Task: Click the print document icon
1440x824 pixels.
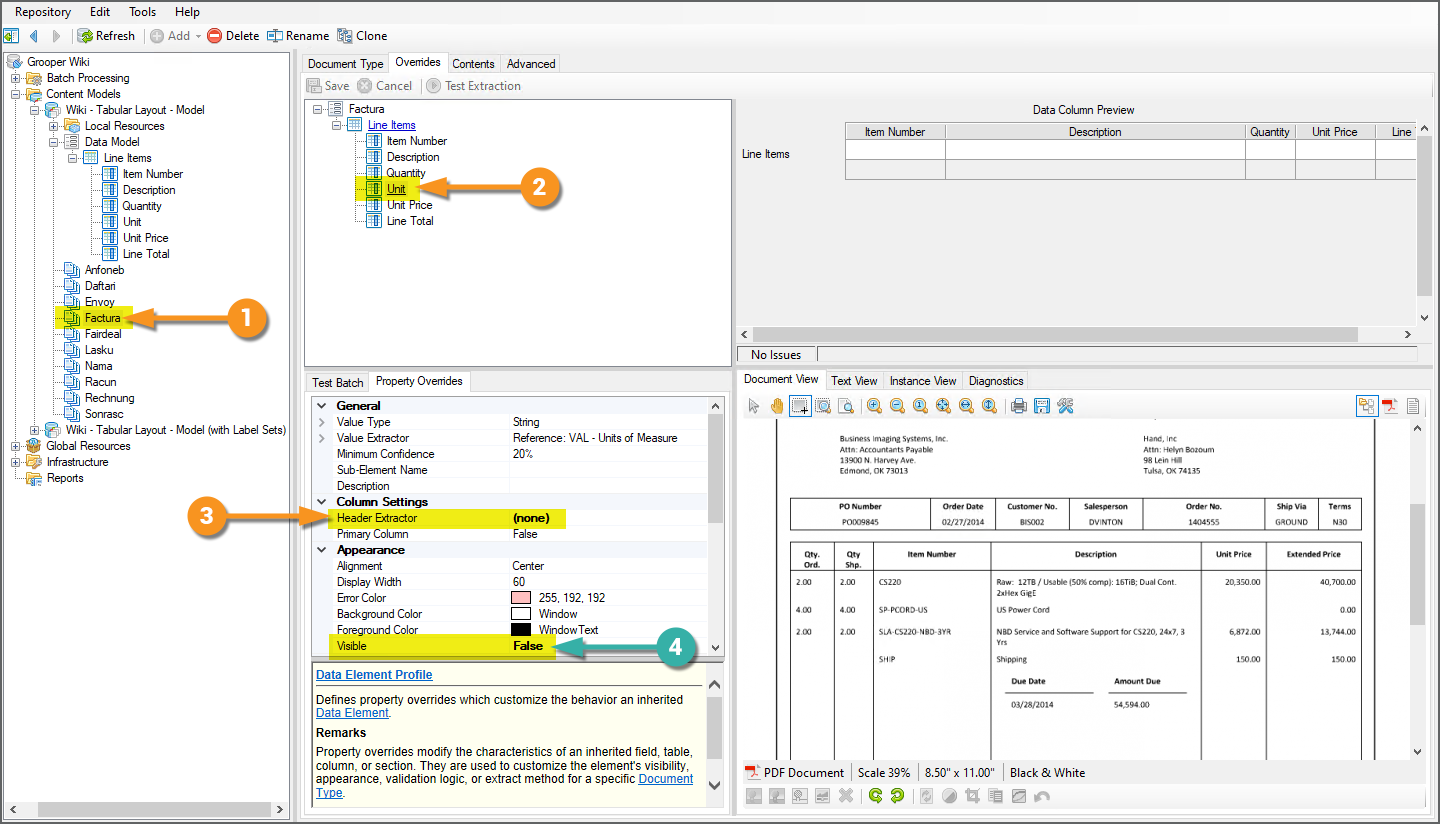Action: point(1018,406)
